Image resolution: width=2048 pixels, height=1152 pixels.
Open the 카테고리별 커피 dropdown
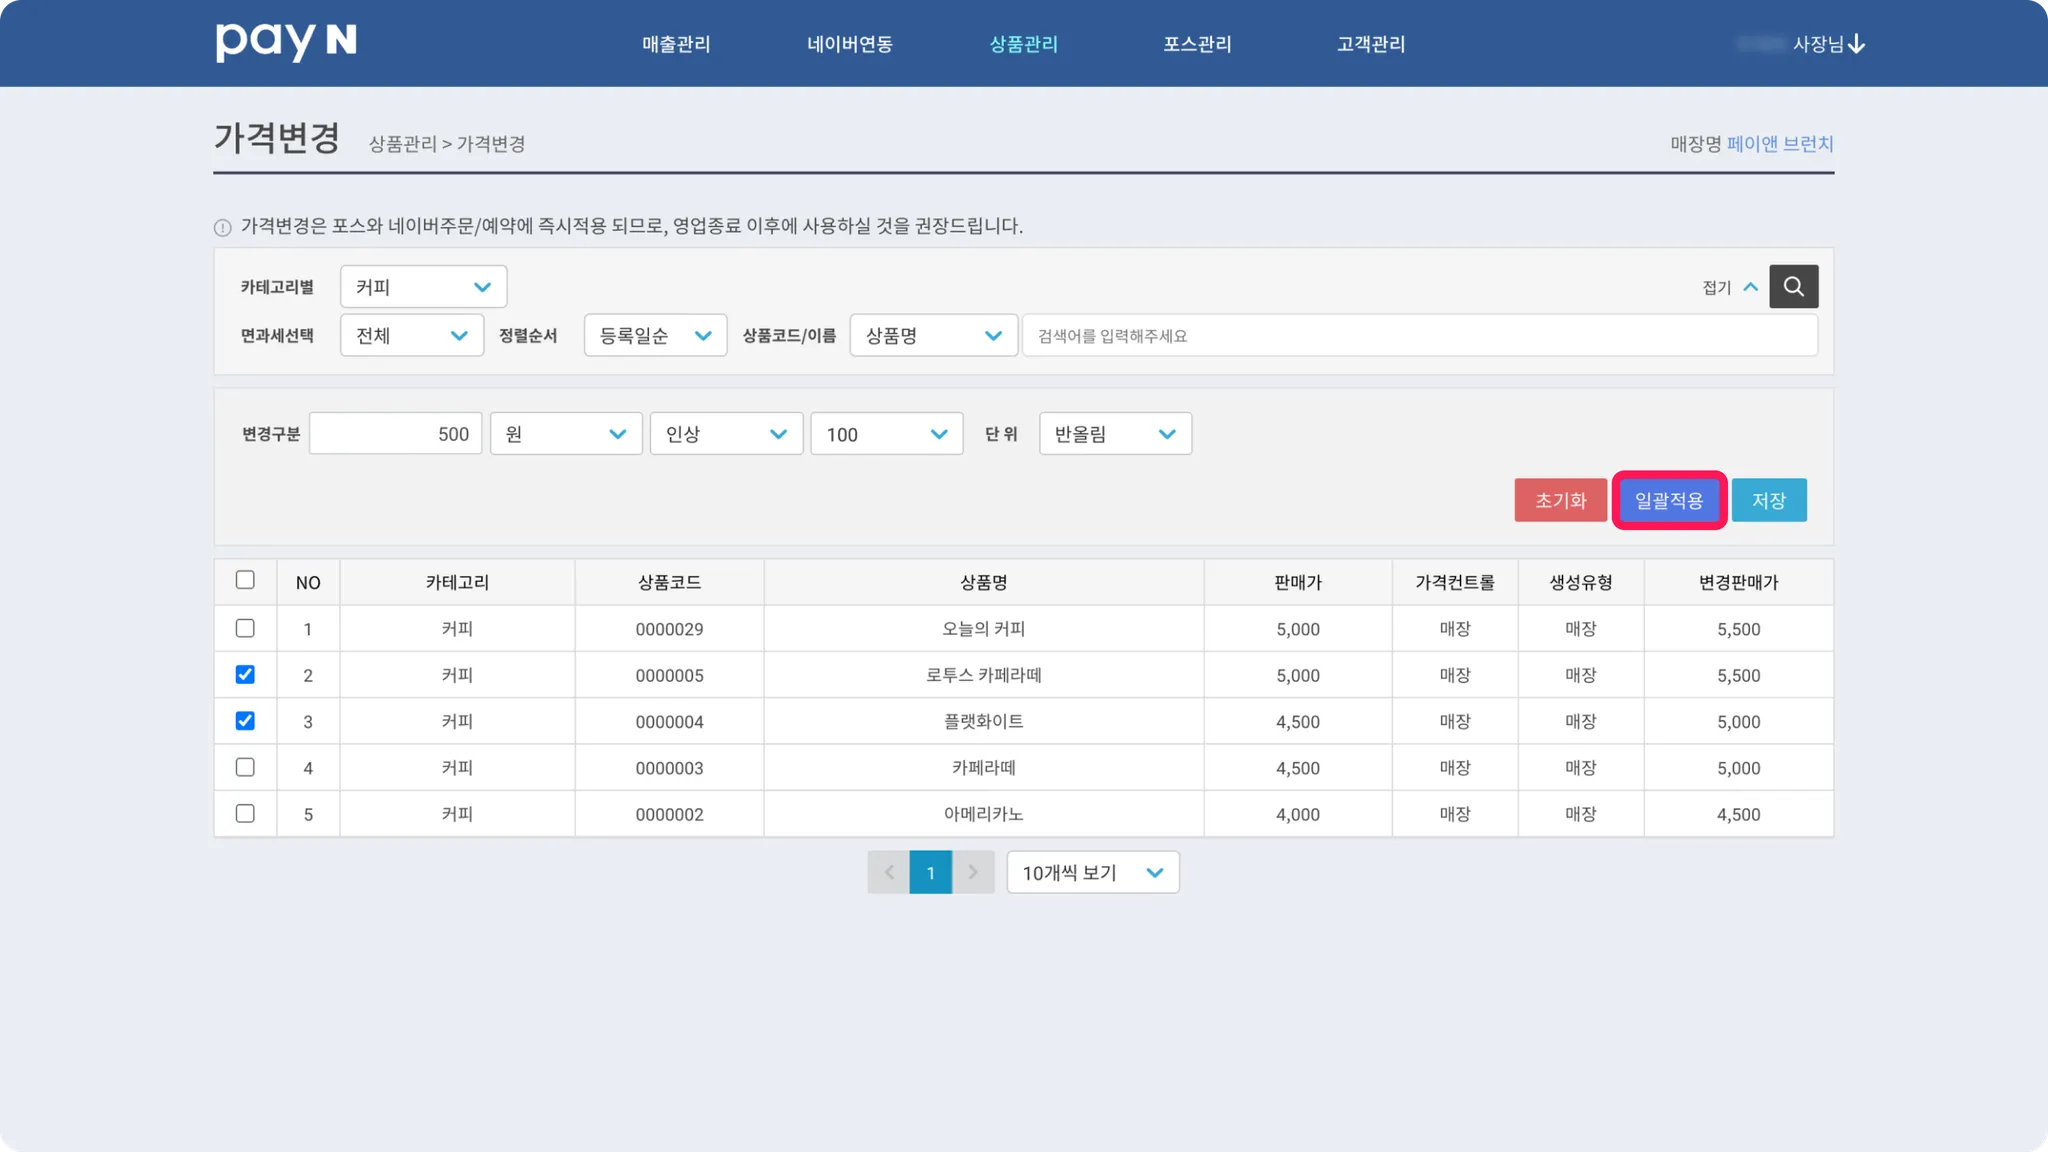pyautogui.click(x=423, y=287)
